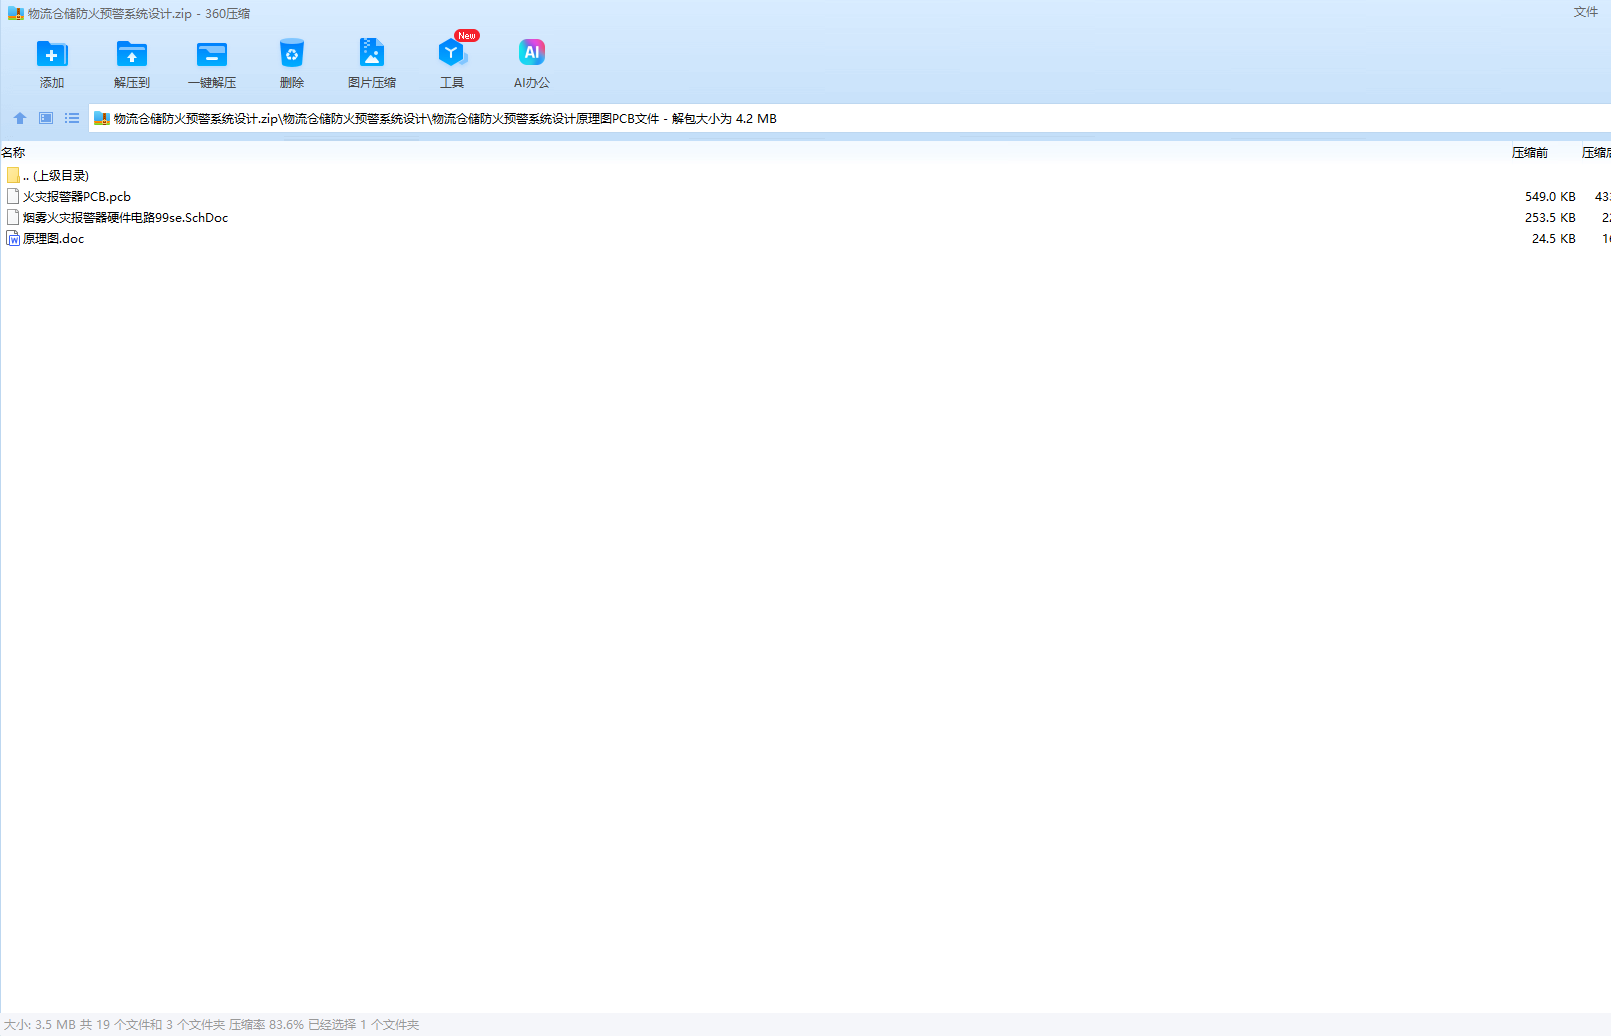The height and width of the screenshot is (1036, 1611).
Task: Launch the AI办公 feature
Action: (531, 55)
